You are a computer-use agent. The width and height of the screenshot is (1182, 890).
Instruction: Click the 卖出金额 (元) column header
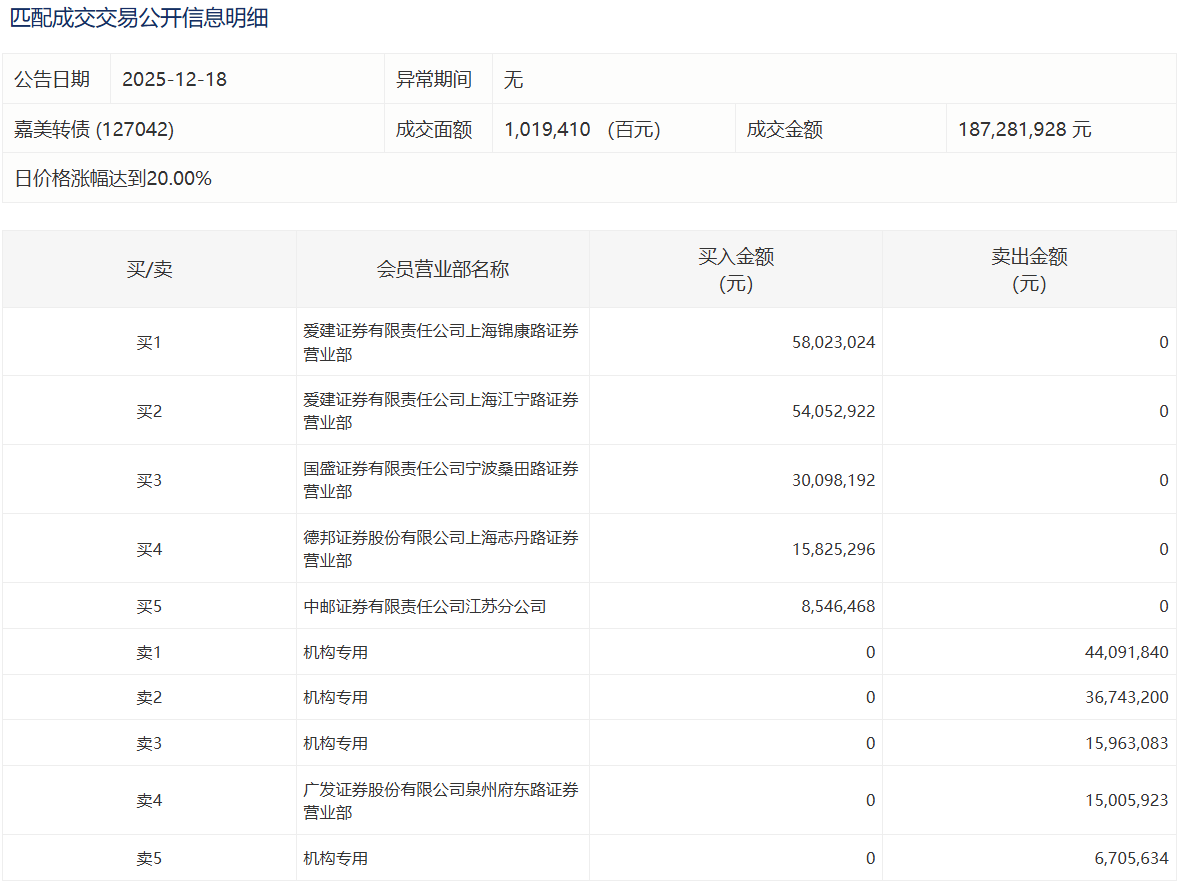1029,270
